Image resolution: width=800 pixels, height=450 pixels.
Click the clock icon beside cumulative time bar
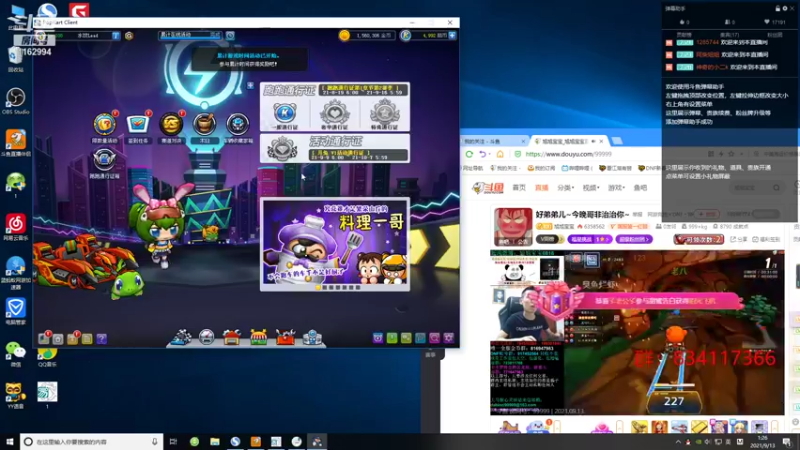coord(230,35)
